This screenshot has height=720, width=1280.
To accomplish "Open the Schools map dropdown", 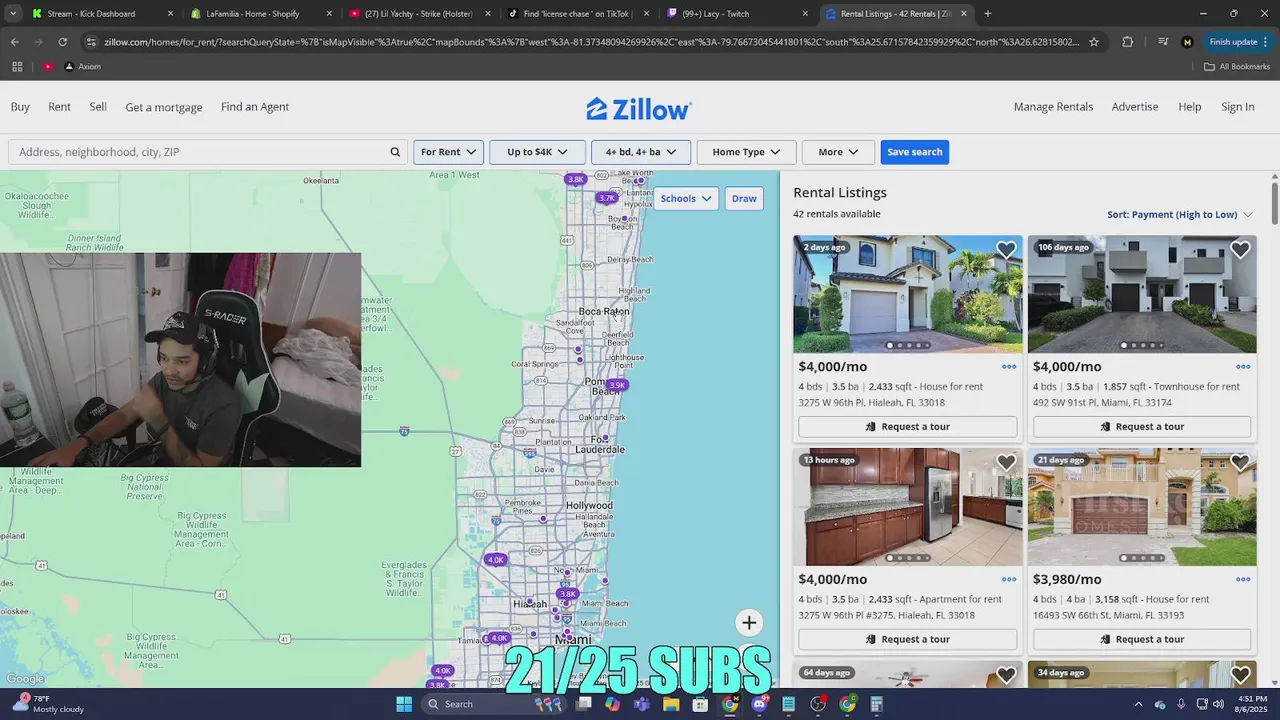I will (685, 198).
